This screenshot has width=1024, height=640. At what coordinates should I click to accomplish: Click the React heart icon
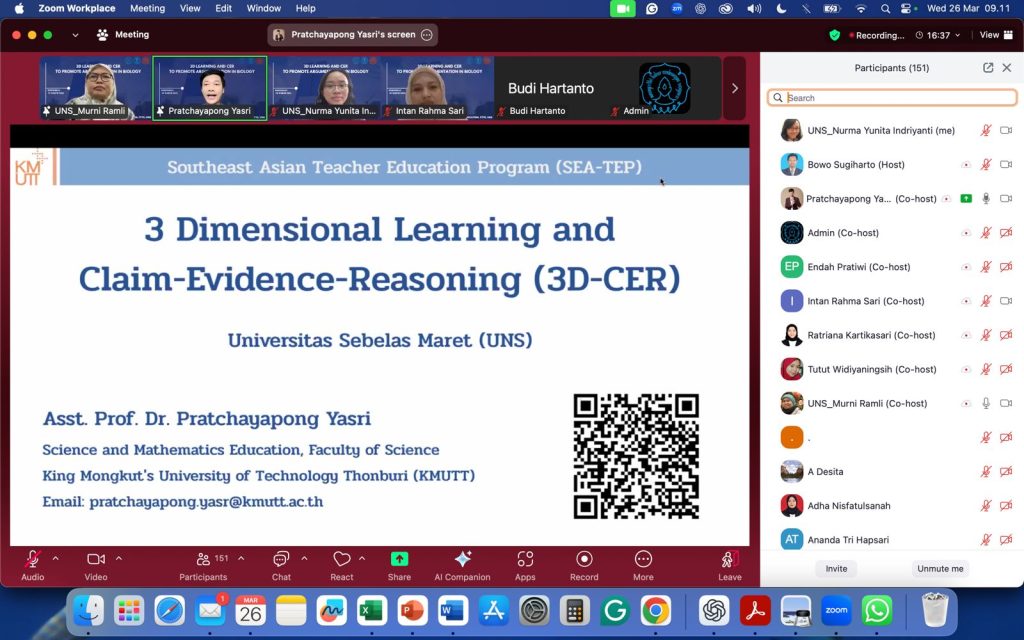tap(342, 560)
